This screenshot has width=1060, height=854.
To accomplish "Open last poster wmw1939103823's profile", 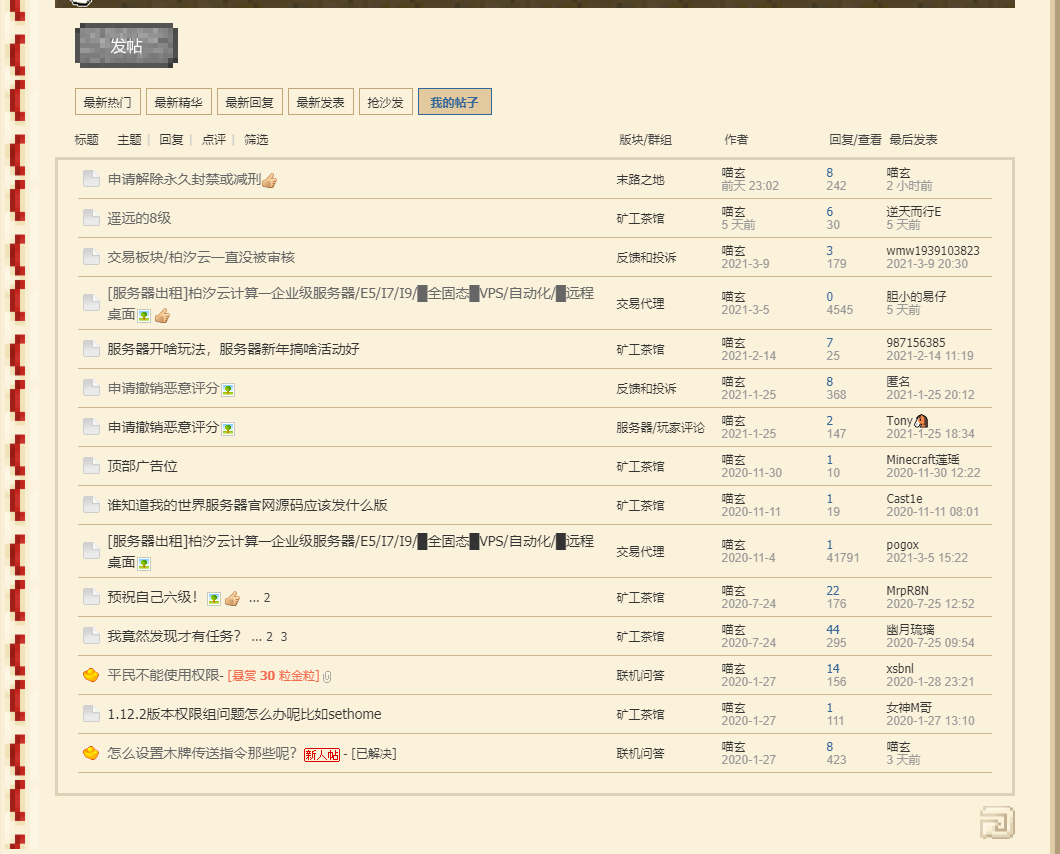I will [x=932, y=251].
